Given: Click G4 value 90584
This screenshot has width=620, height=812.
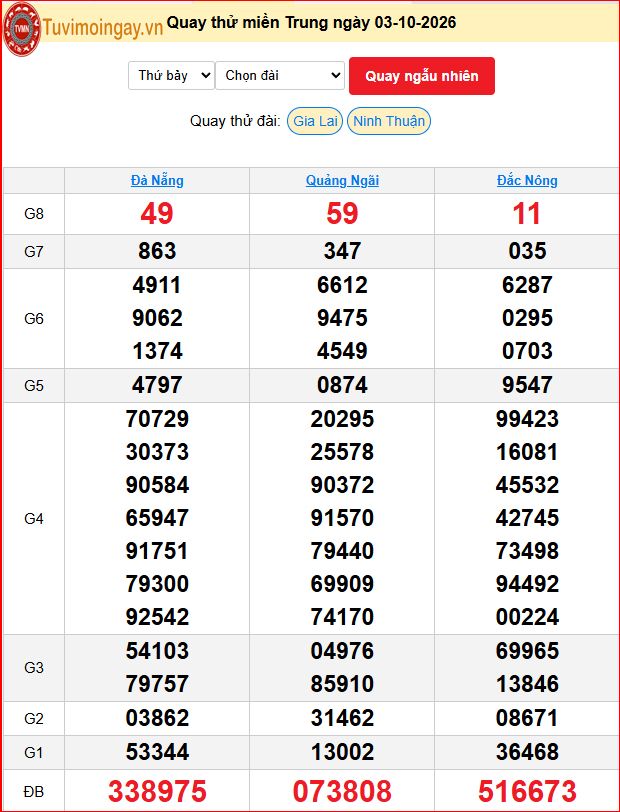Looking at the screenshot, I should coord(157,485).
